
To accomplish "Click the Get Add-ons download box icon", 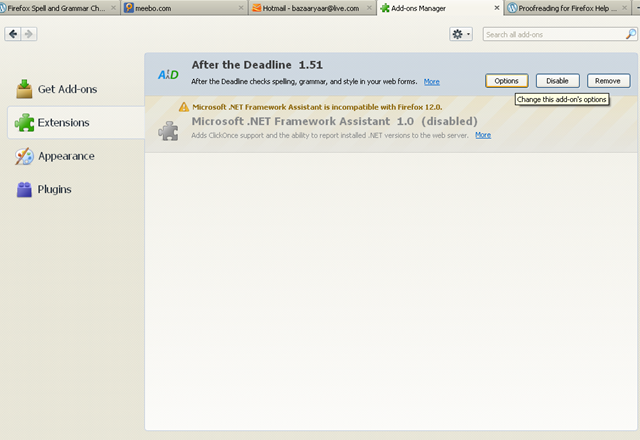I will pos(24,89).
